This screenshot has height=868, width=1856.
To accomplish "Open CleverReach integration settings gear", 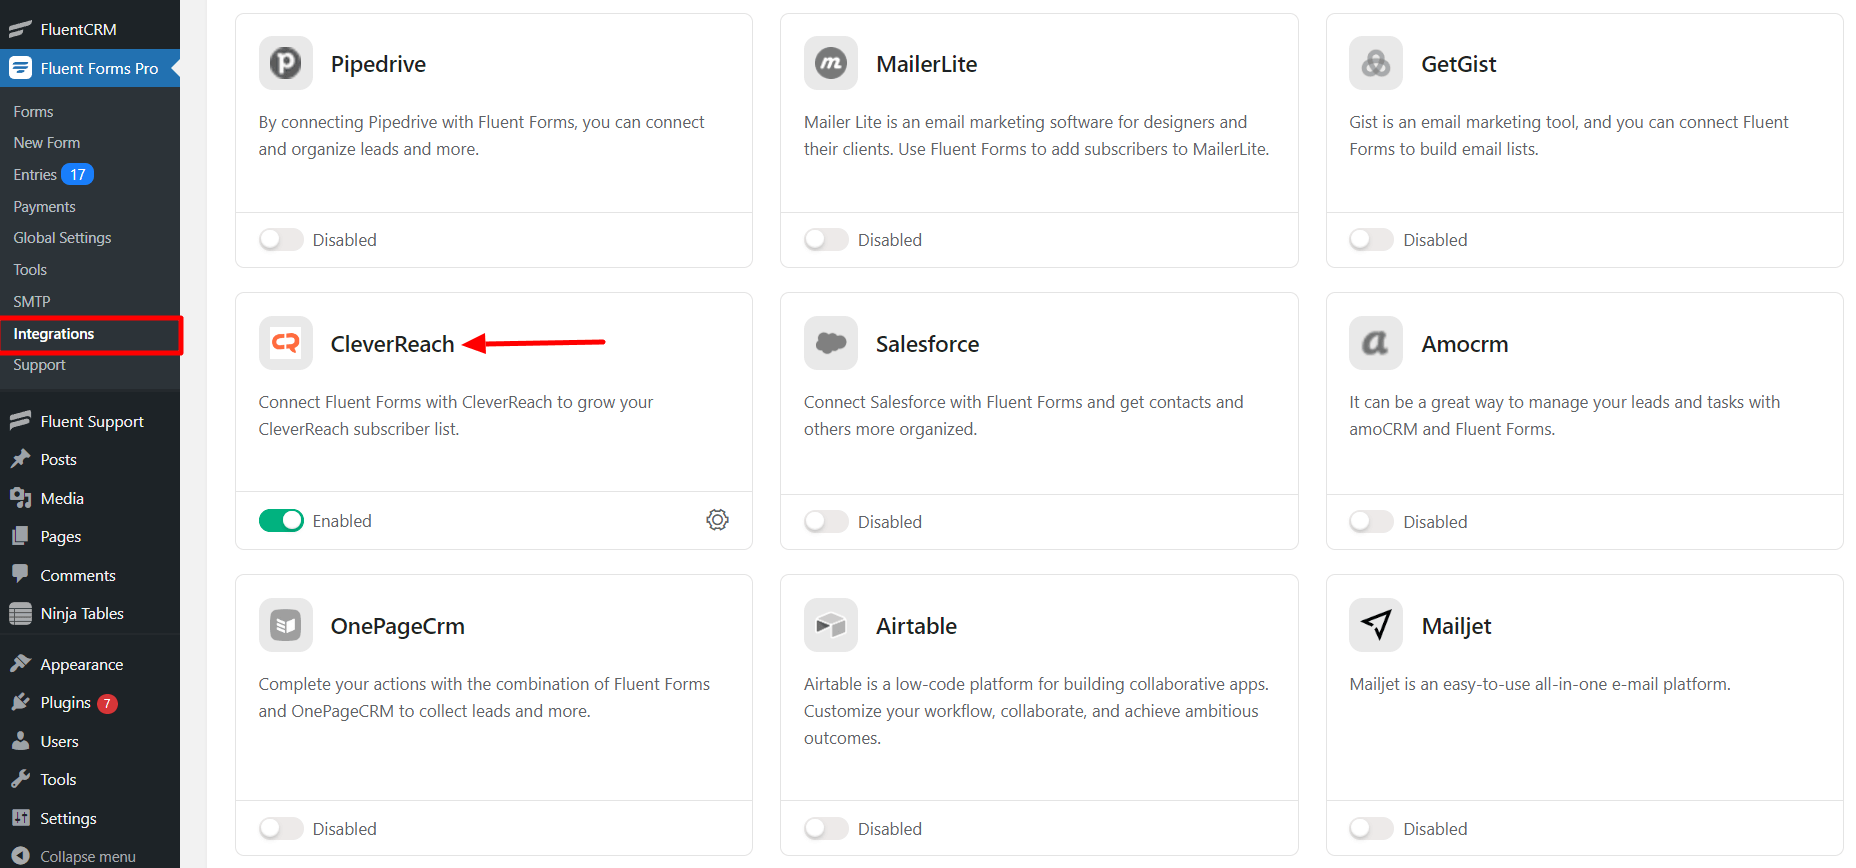I will 717,520.
